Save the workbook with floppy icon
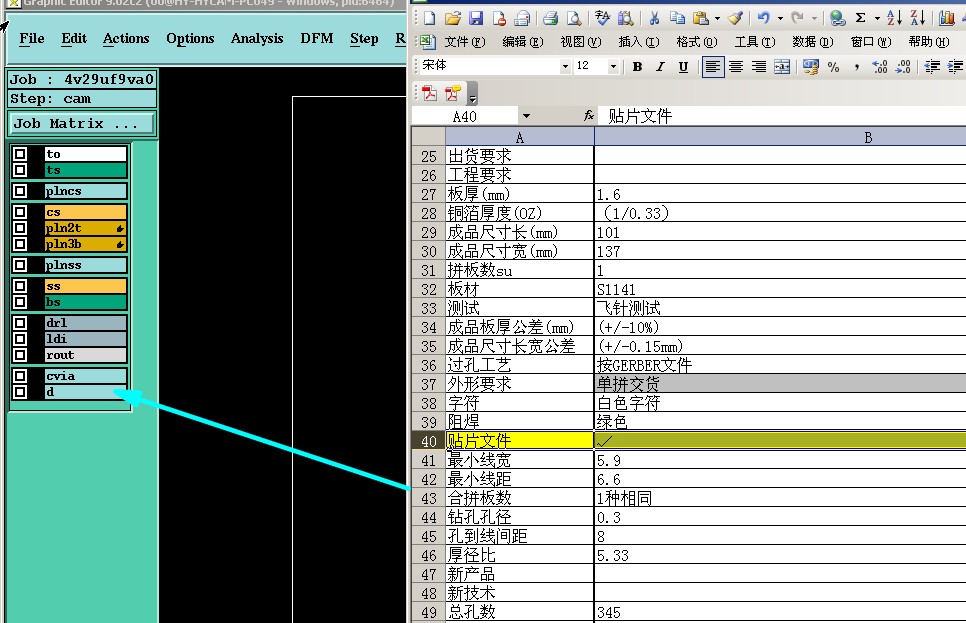 (x=476, y=18)
